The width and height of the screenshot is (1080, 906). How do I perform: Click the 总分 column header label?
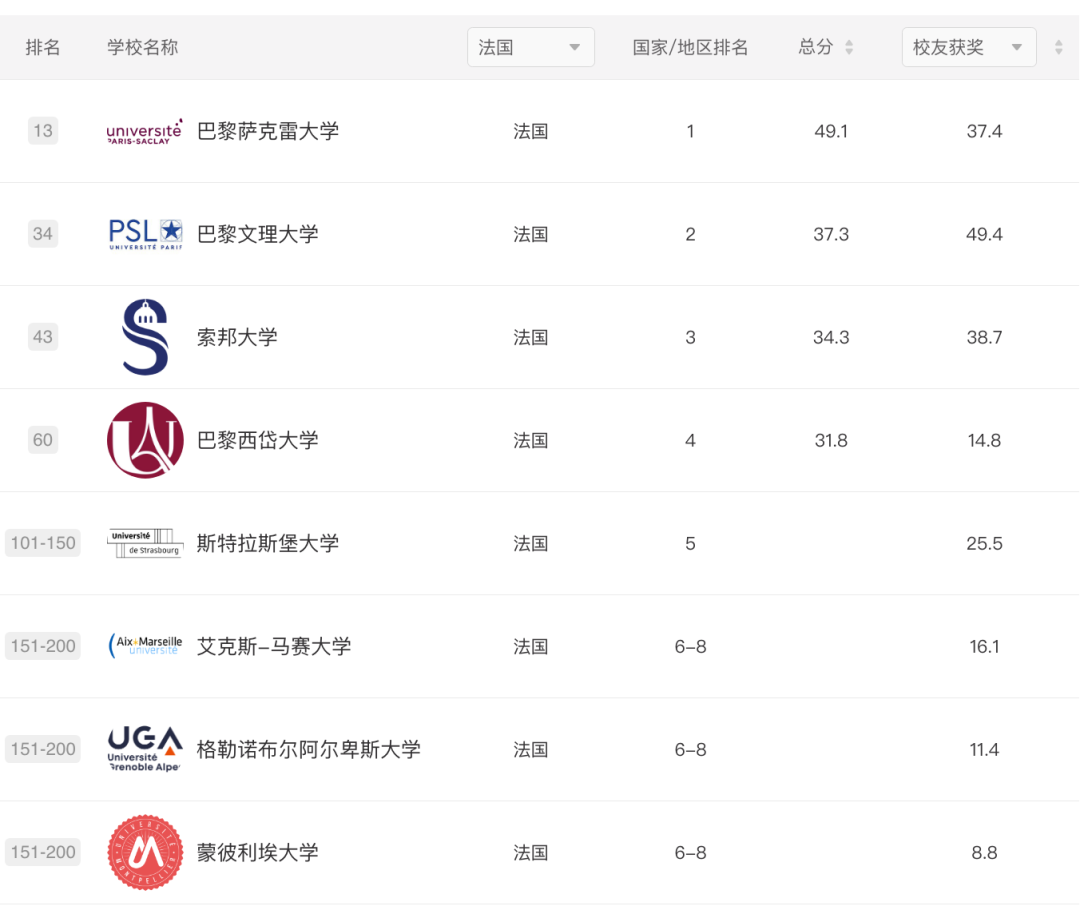click(x=816, y=47)
